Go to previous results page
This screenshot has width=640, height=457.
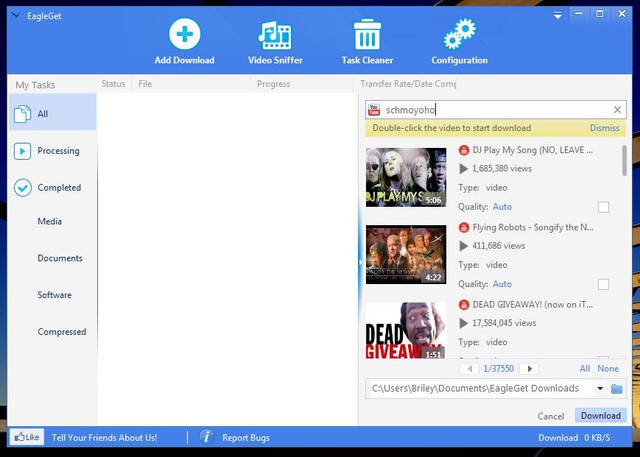[470, 368]
